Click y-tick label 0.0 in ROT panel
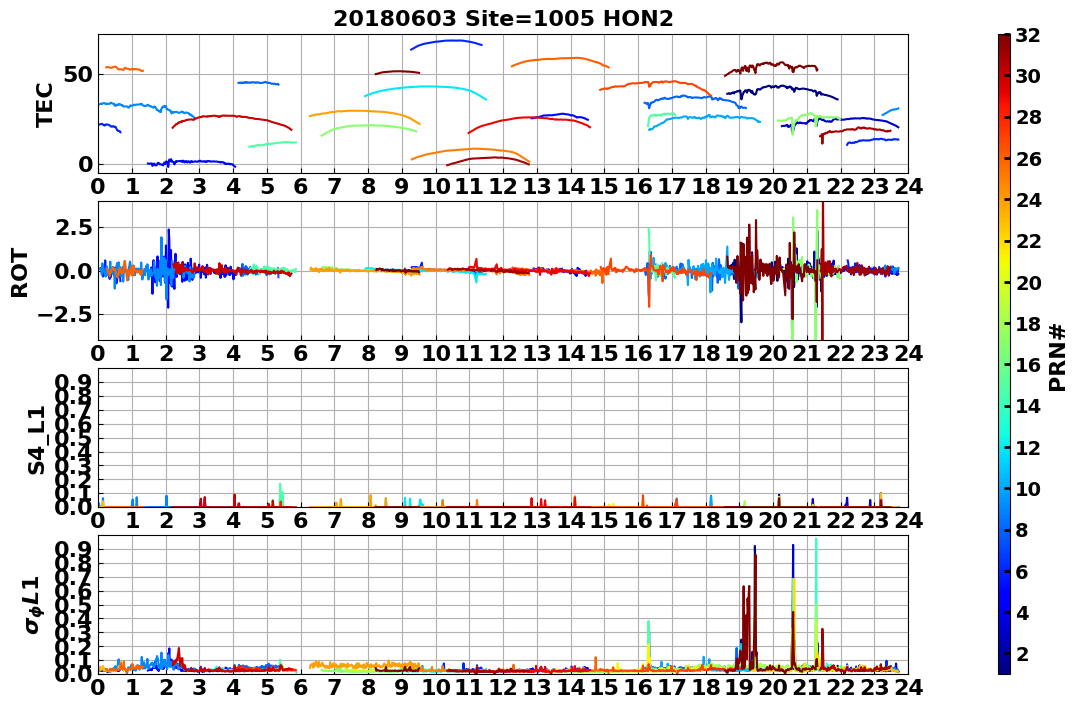This screenshot has height=709, width=1077. tap(73, 271)
